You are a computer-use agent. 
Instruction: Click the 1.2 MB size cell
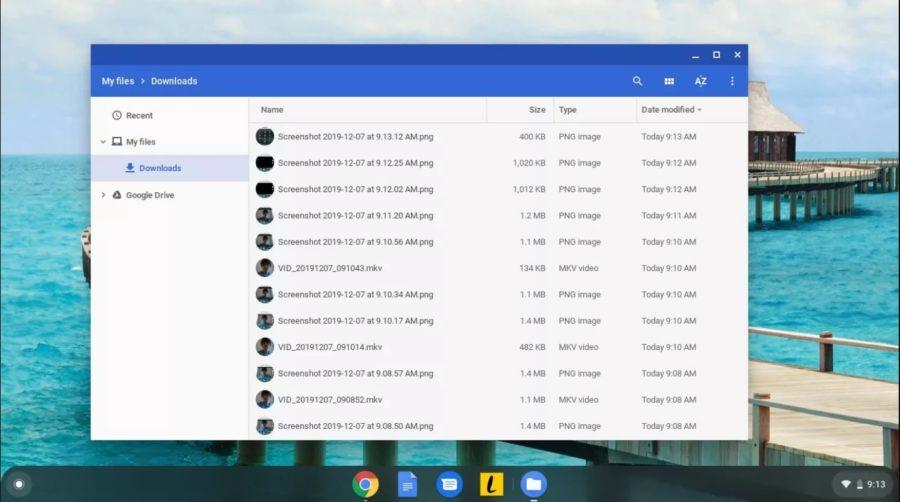(x=533, y=216)
